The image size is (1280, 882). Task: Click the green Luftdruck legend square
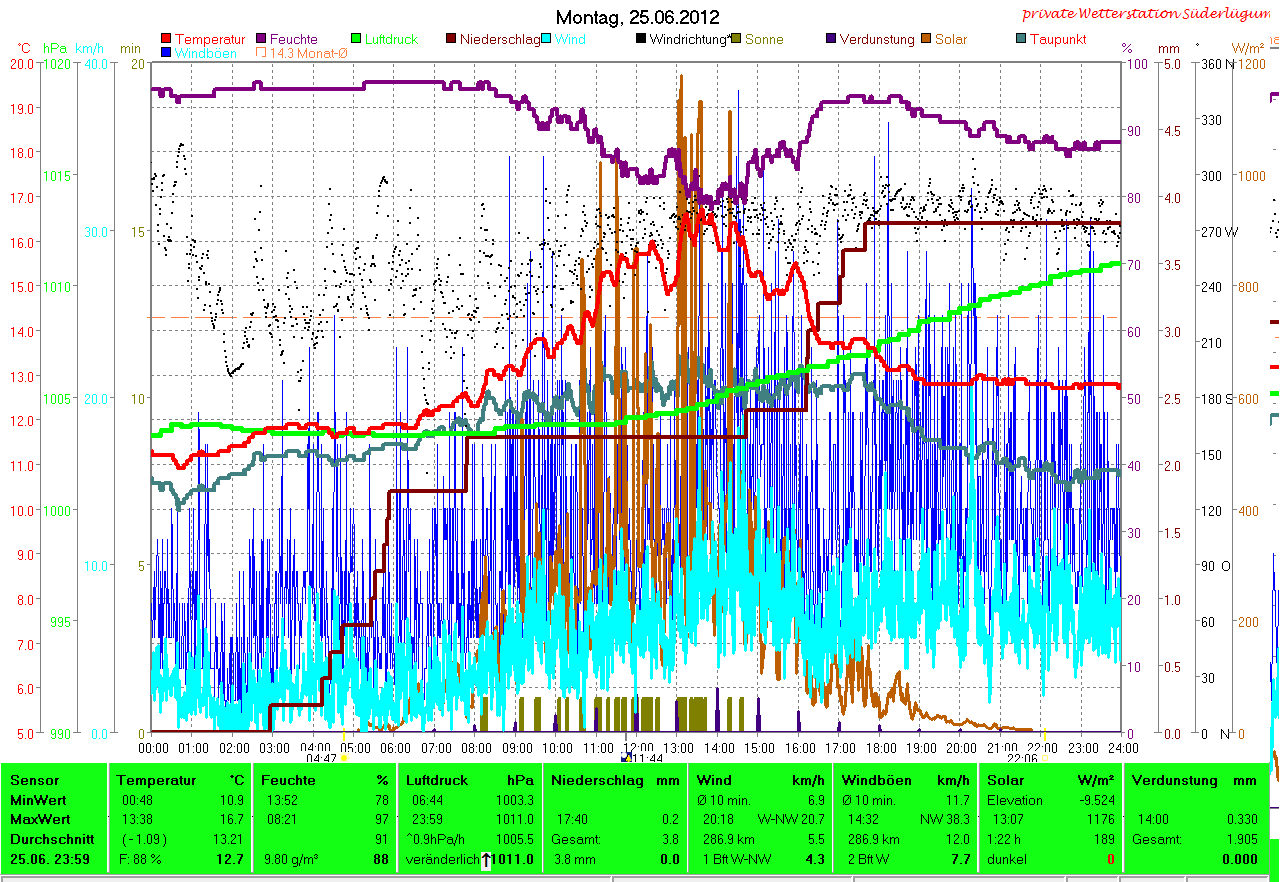pos(354,40)
